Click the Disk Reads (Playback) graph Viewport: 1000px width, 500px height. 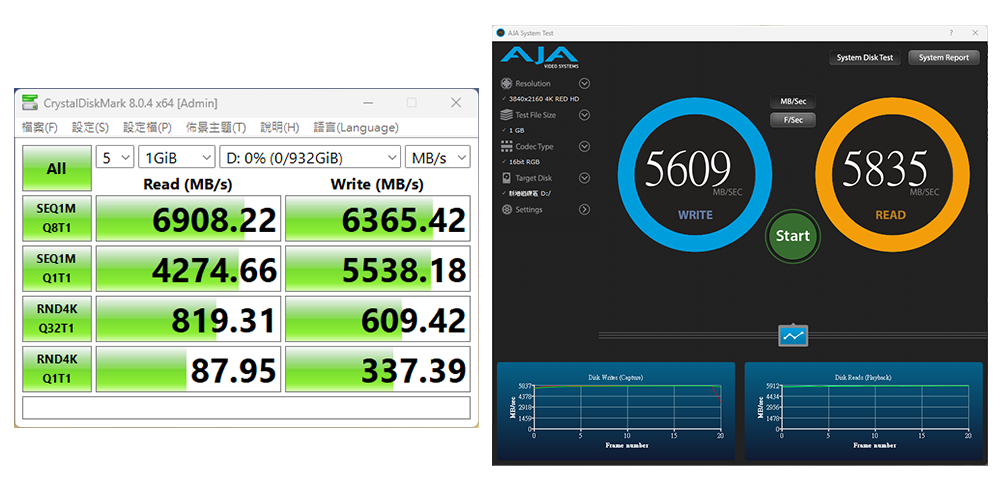point(864,411)
